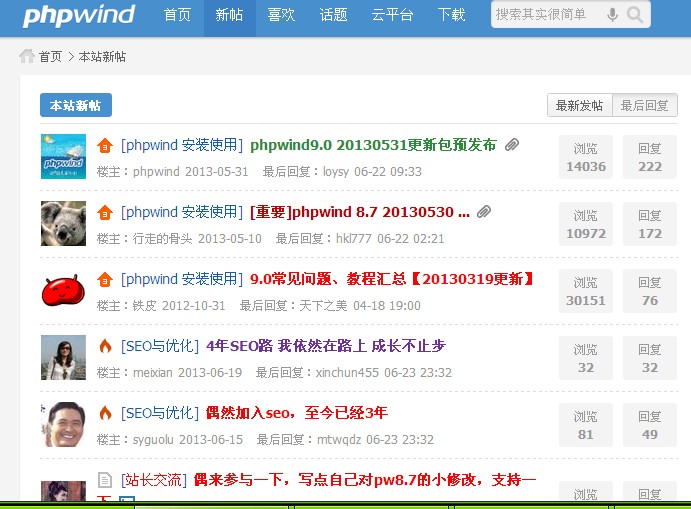Open the phpwind user avatar
This screenshot has height=509, width=691.
[x=63, y=156]
